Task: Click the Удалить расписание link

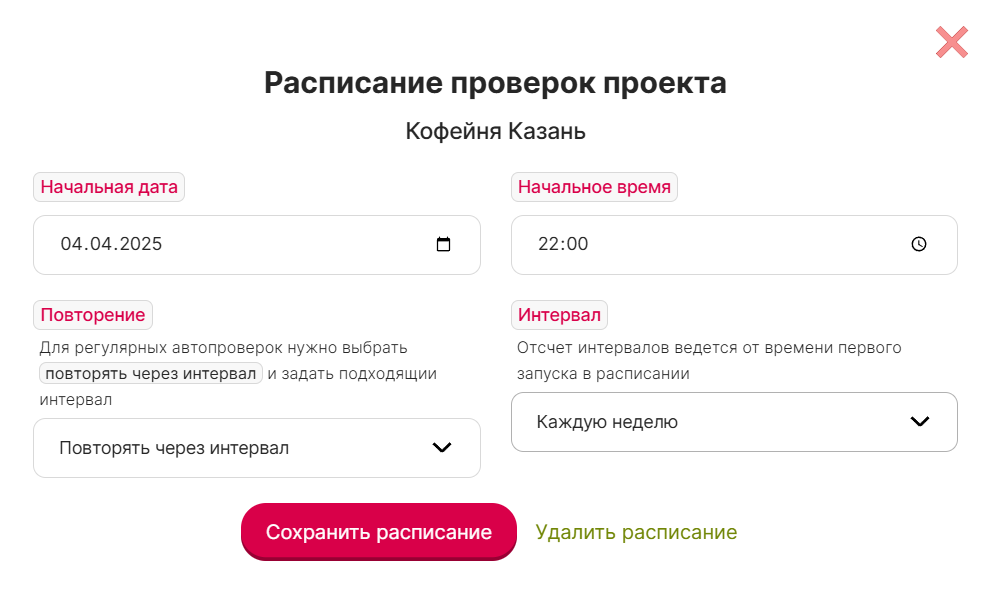Action: 636,531
